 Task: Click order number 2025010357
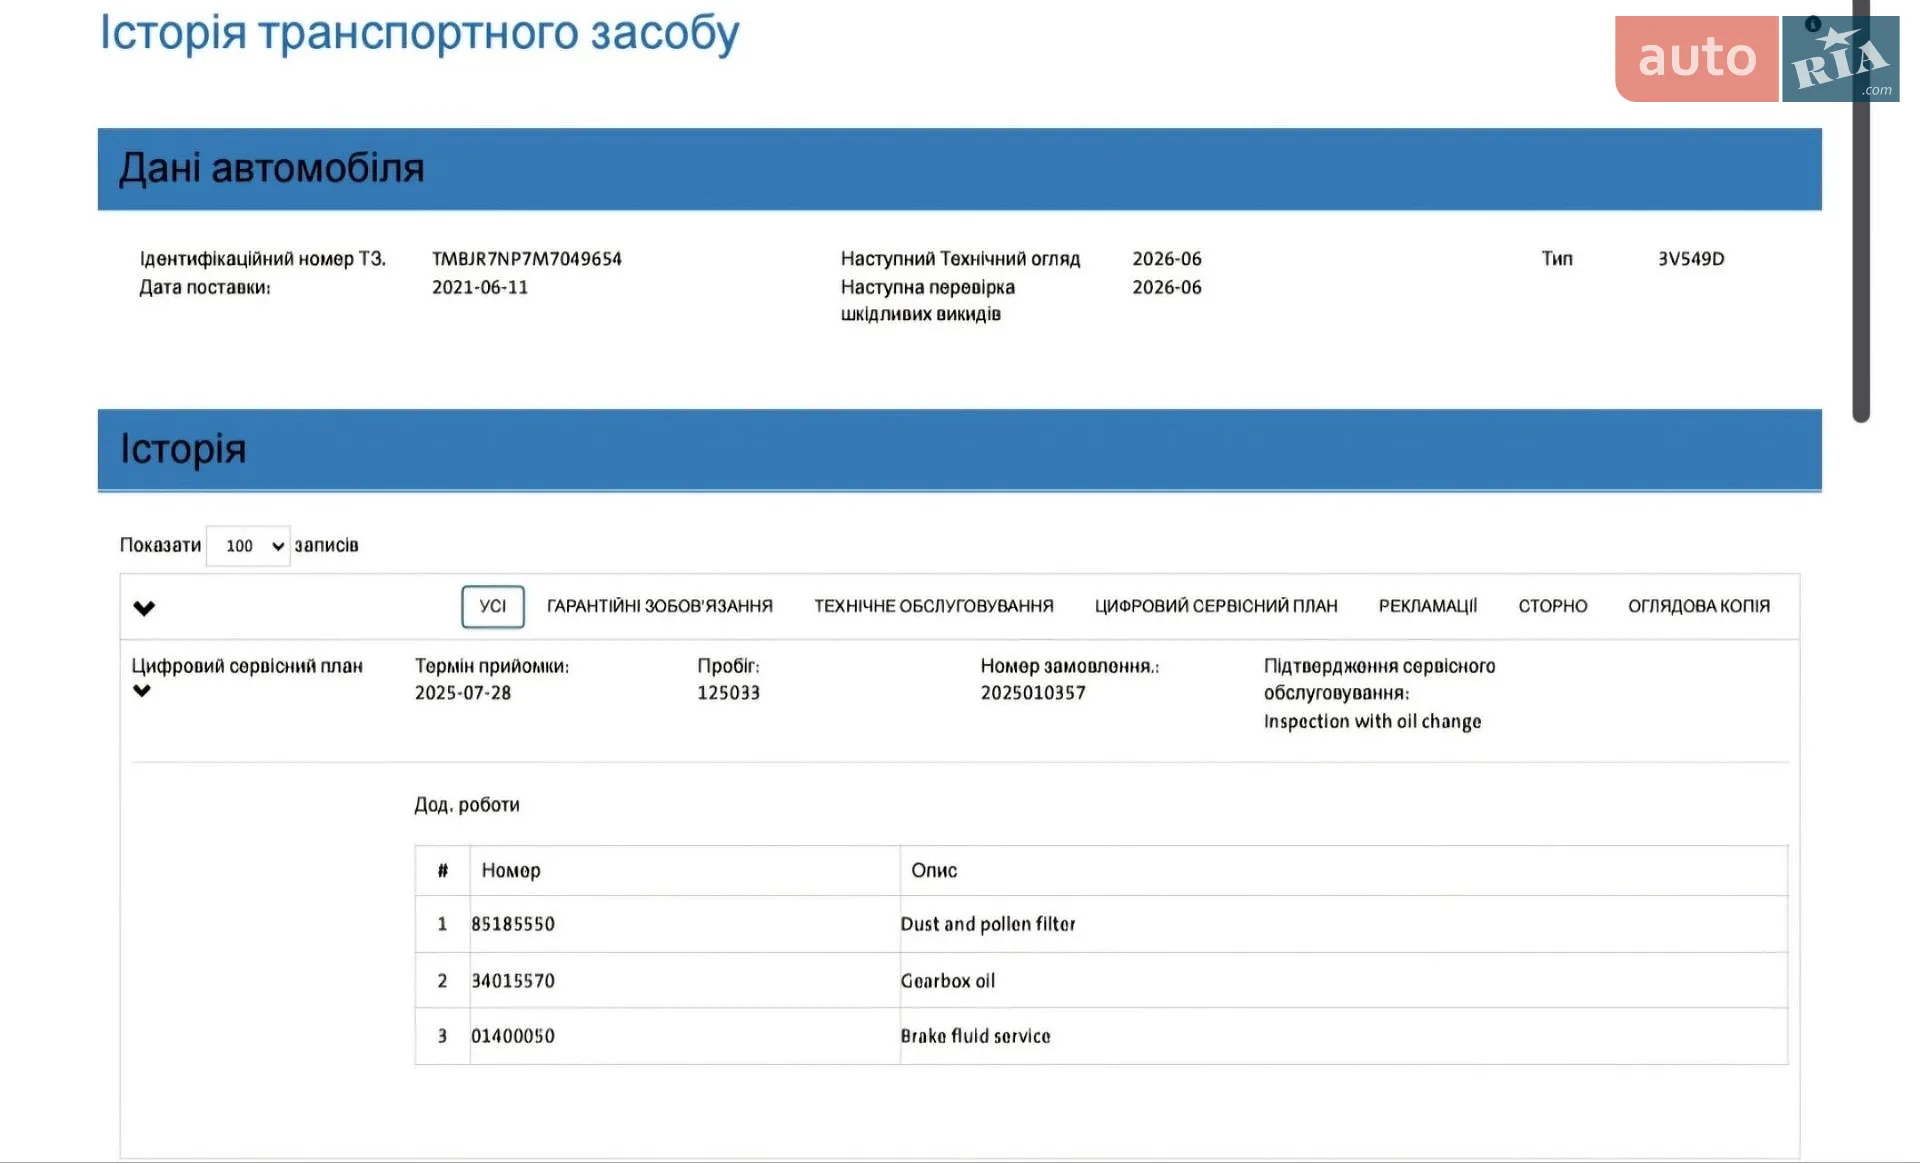coord(1033,693)
